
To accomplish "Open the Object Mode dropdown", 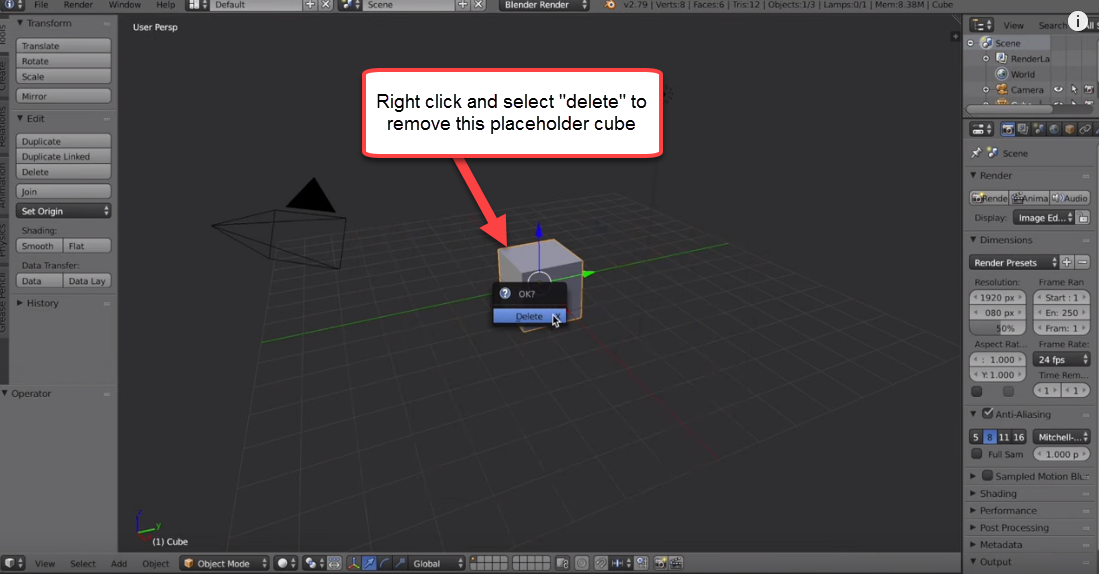I will point(224,563).
